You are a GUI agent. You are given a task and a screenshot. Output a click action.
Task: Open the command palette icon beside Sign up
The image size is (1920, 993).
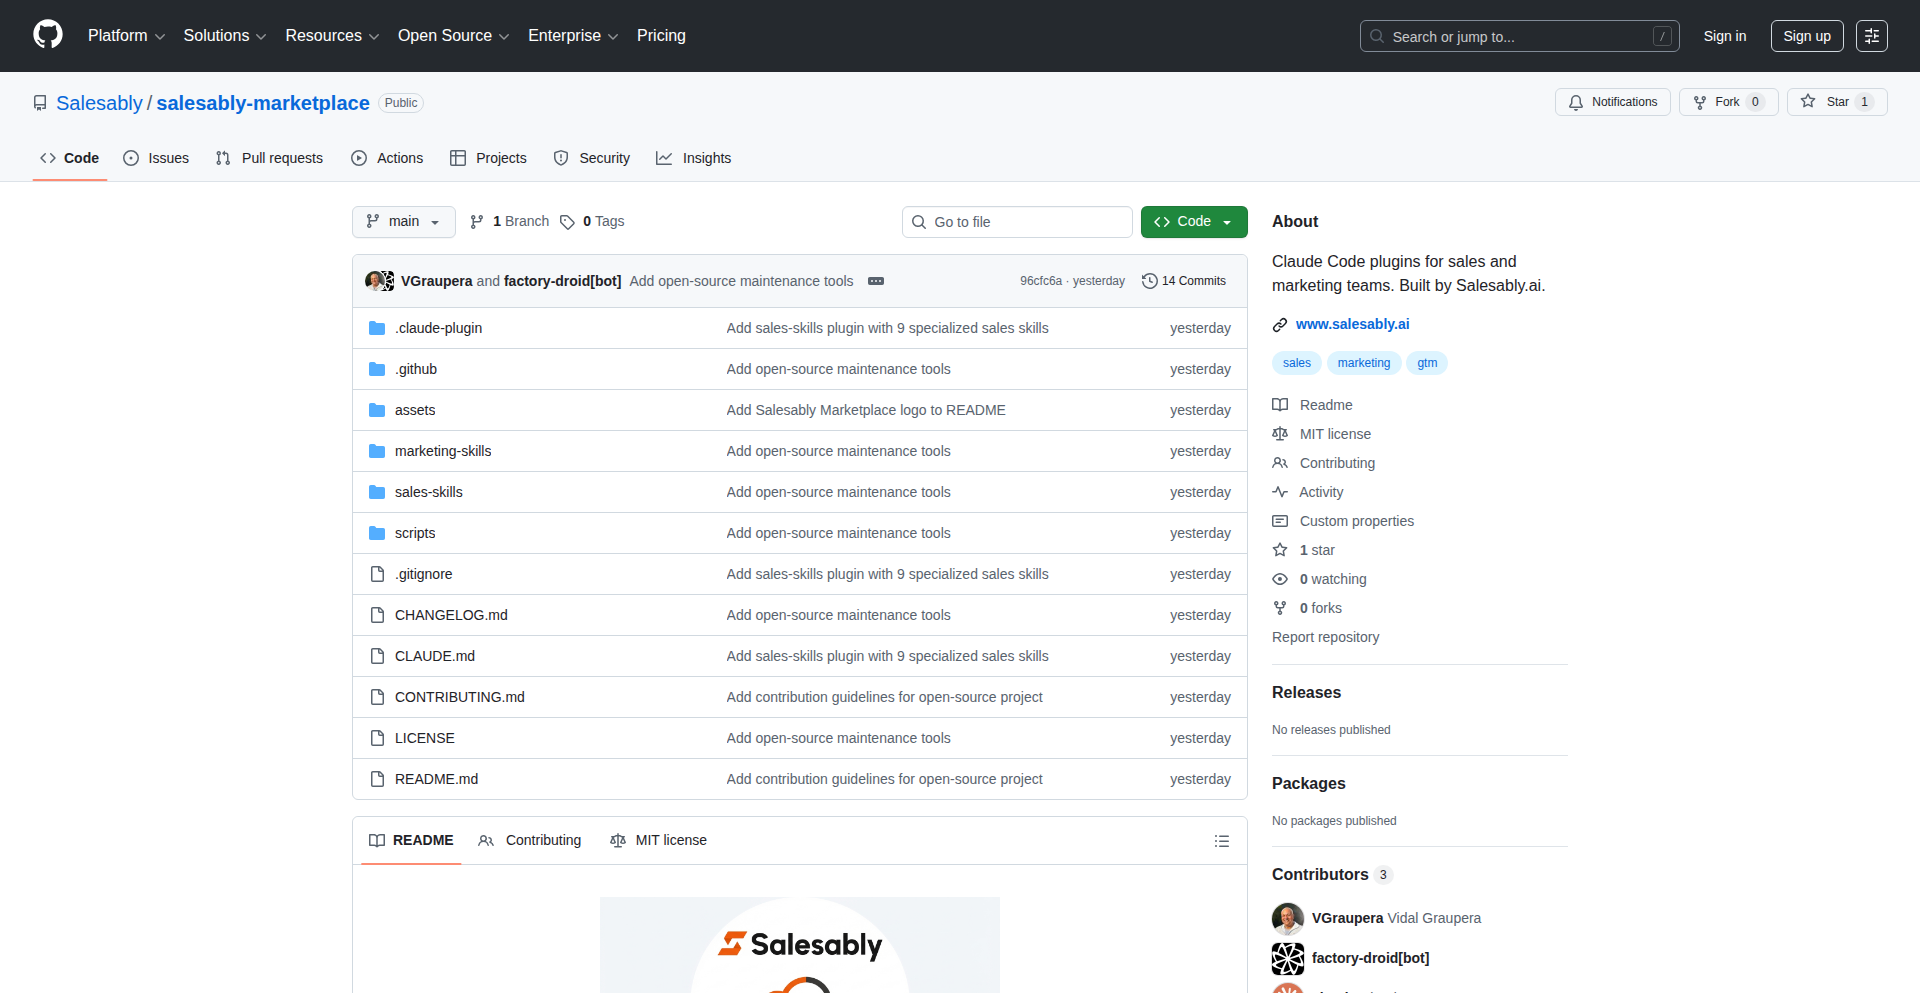click(x=1872, y=36)
